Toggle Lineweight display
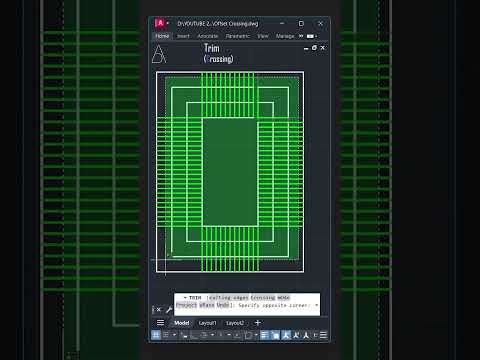The height and width of the screenshot is (360, 480). coord(264,335)
